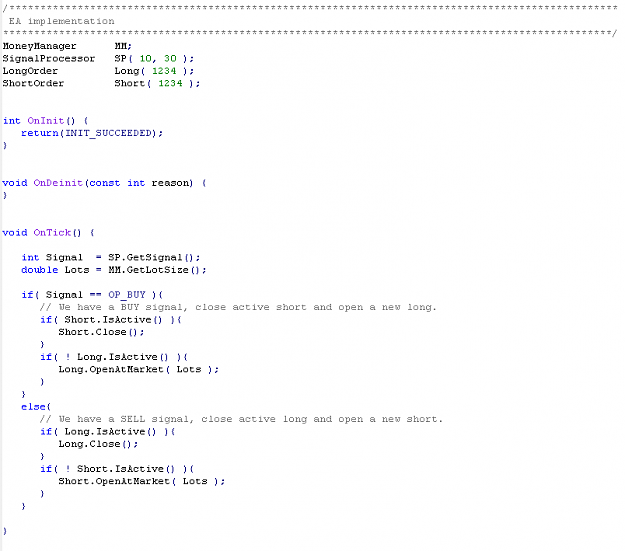The width and height of the screenshot is (625, 551).
Task: Click the ShortOrder type declaration
Action: pyautogui.click(x=33, y=83)
